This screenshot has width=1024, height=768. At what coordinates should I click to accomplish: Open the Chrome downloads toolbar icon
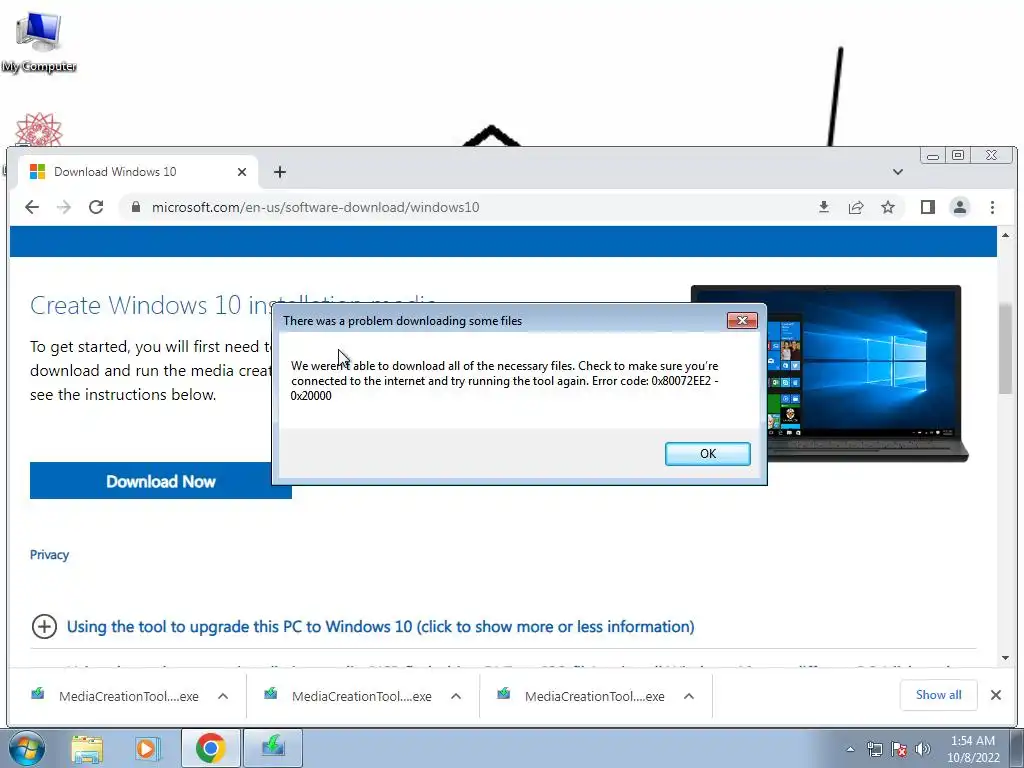point(824,207)
